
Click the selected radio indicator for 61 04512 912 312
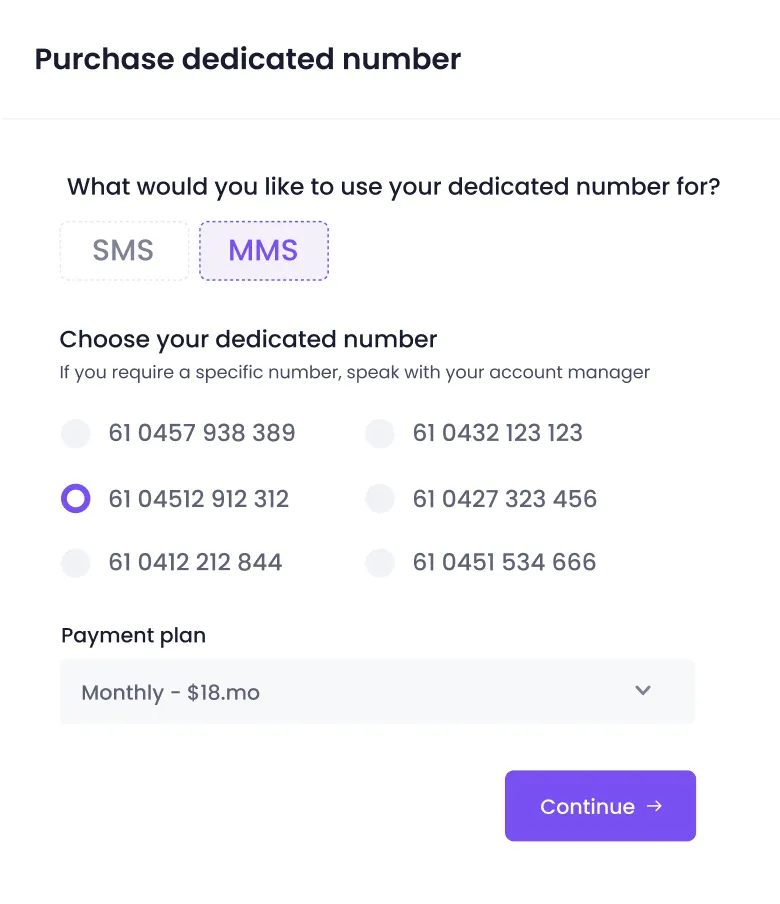tap(75, 498)
